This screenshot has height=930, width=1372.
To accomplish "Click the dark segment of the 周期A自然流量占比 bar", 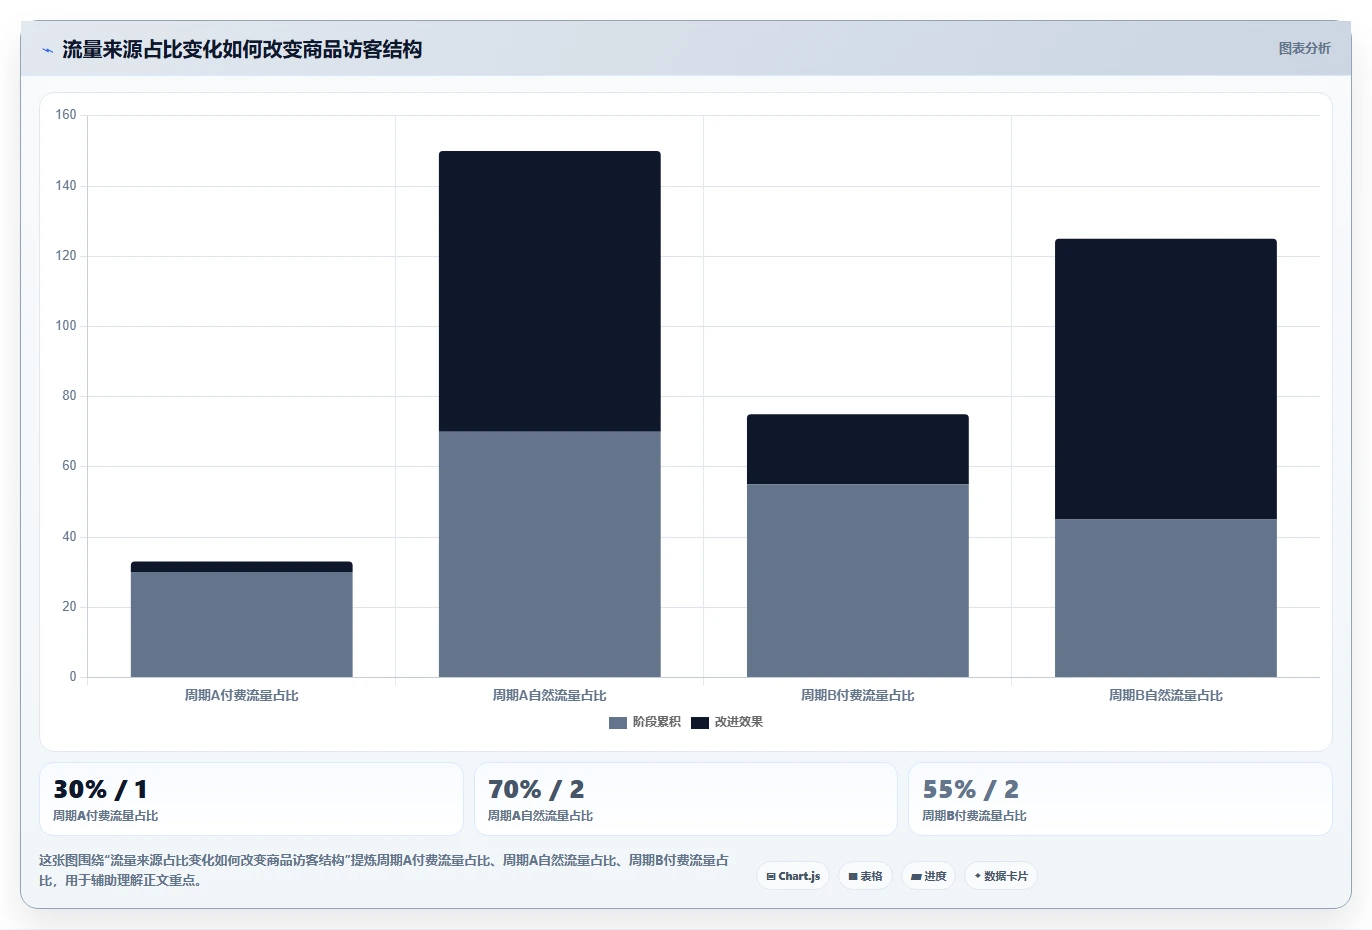I will click(x=550, y=291).
